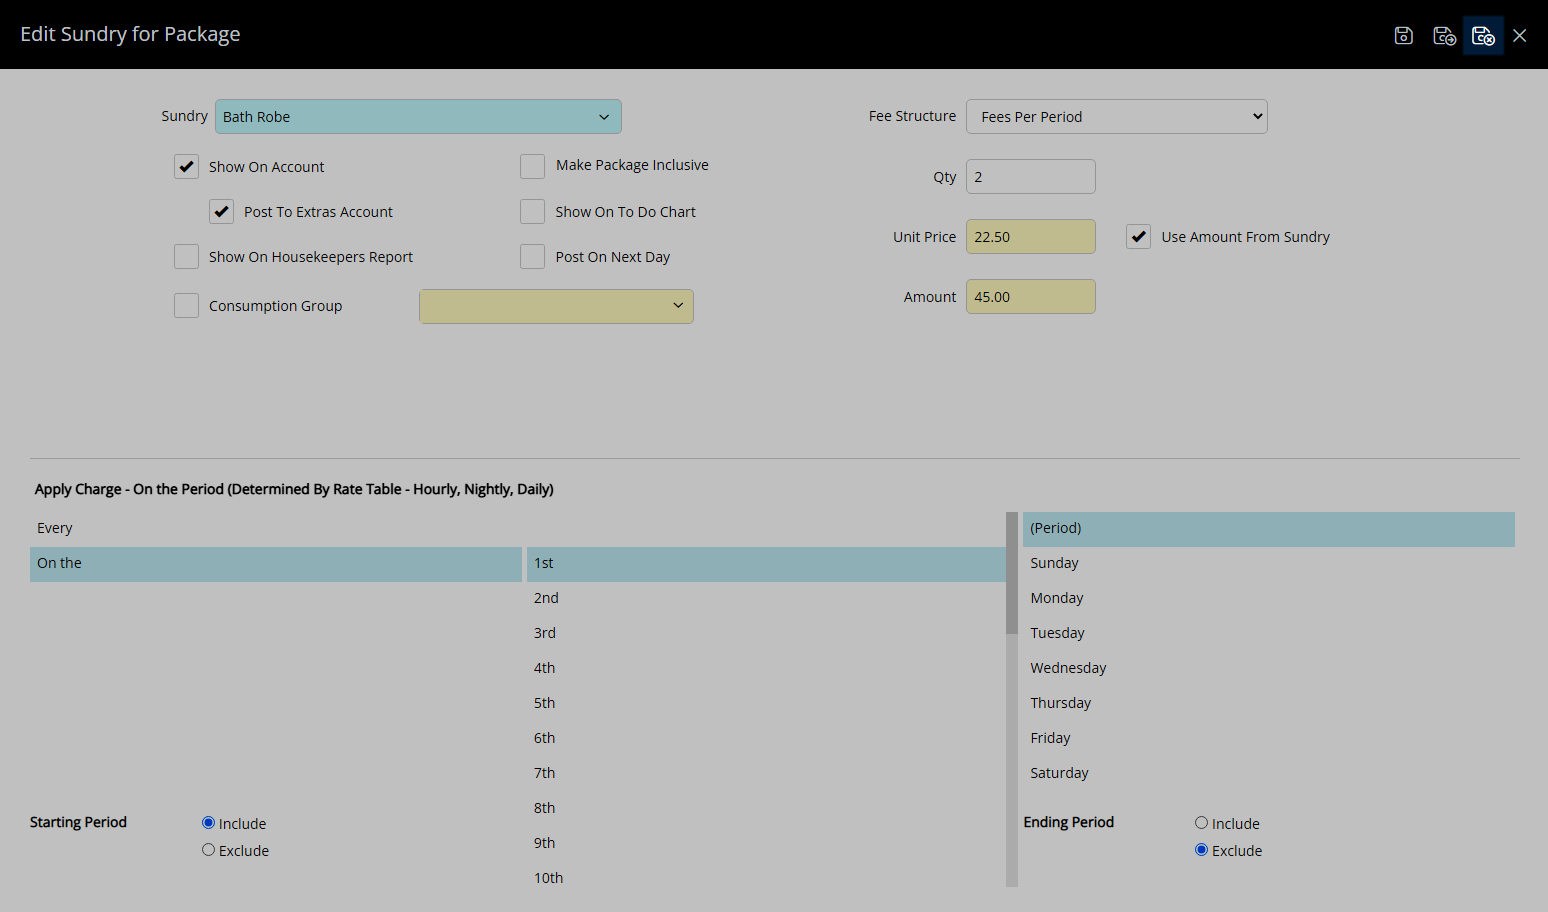Screen dimensions: 1548x912
Task: Select Wednesday in the day list
Action: coord(1269,668)
